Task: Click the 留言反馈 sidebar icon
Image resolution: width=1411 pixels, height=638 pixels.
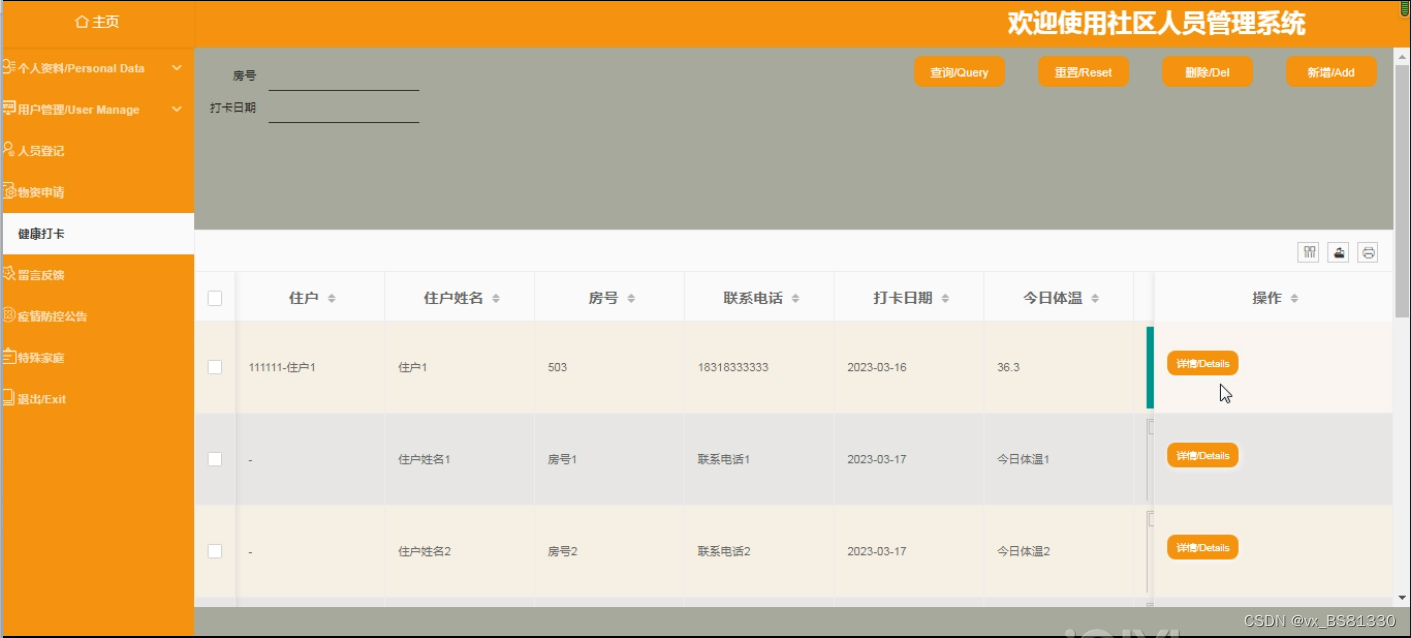Action: coord(8,273)
